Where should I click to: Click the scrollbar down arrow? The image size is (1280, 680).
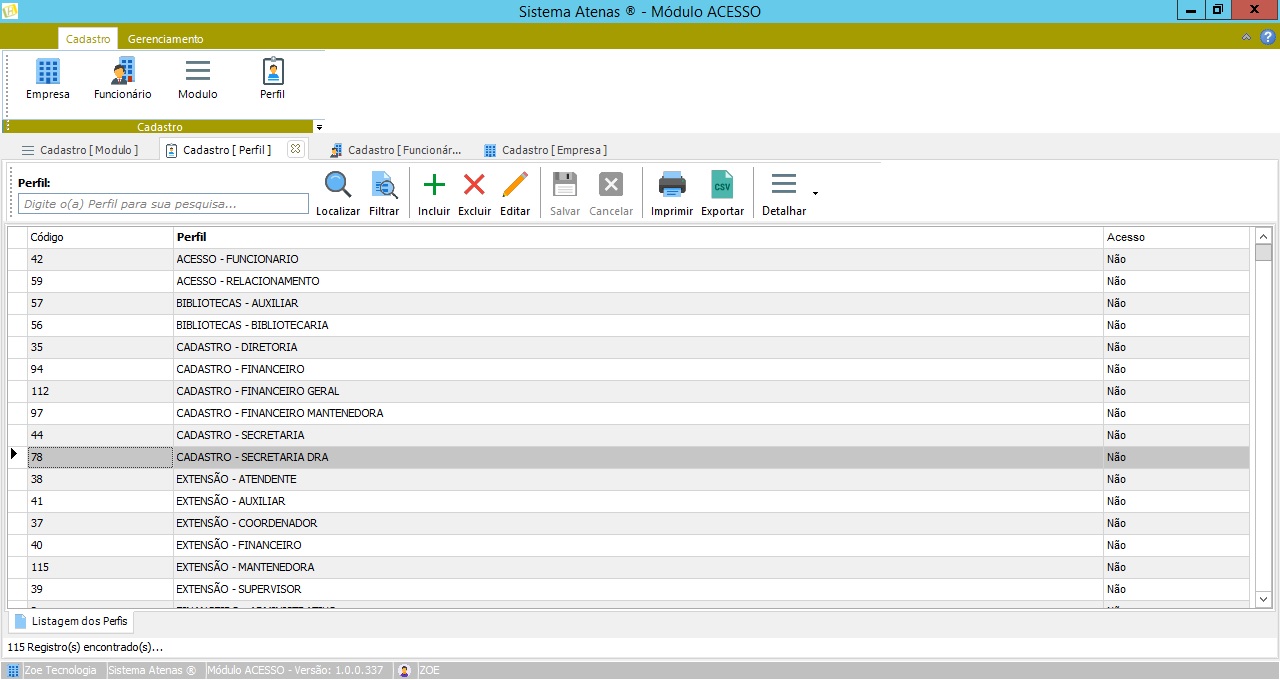pos(1263,598)
